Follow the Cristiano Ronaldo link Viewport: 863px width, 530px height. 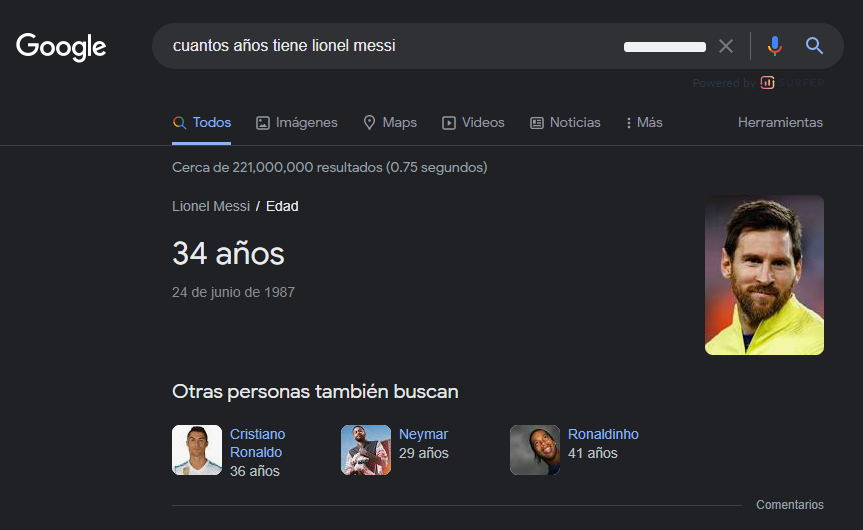pos(257,443)
